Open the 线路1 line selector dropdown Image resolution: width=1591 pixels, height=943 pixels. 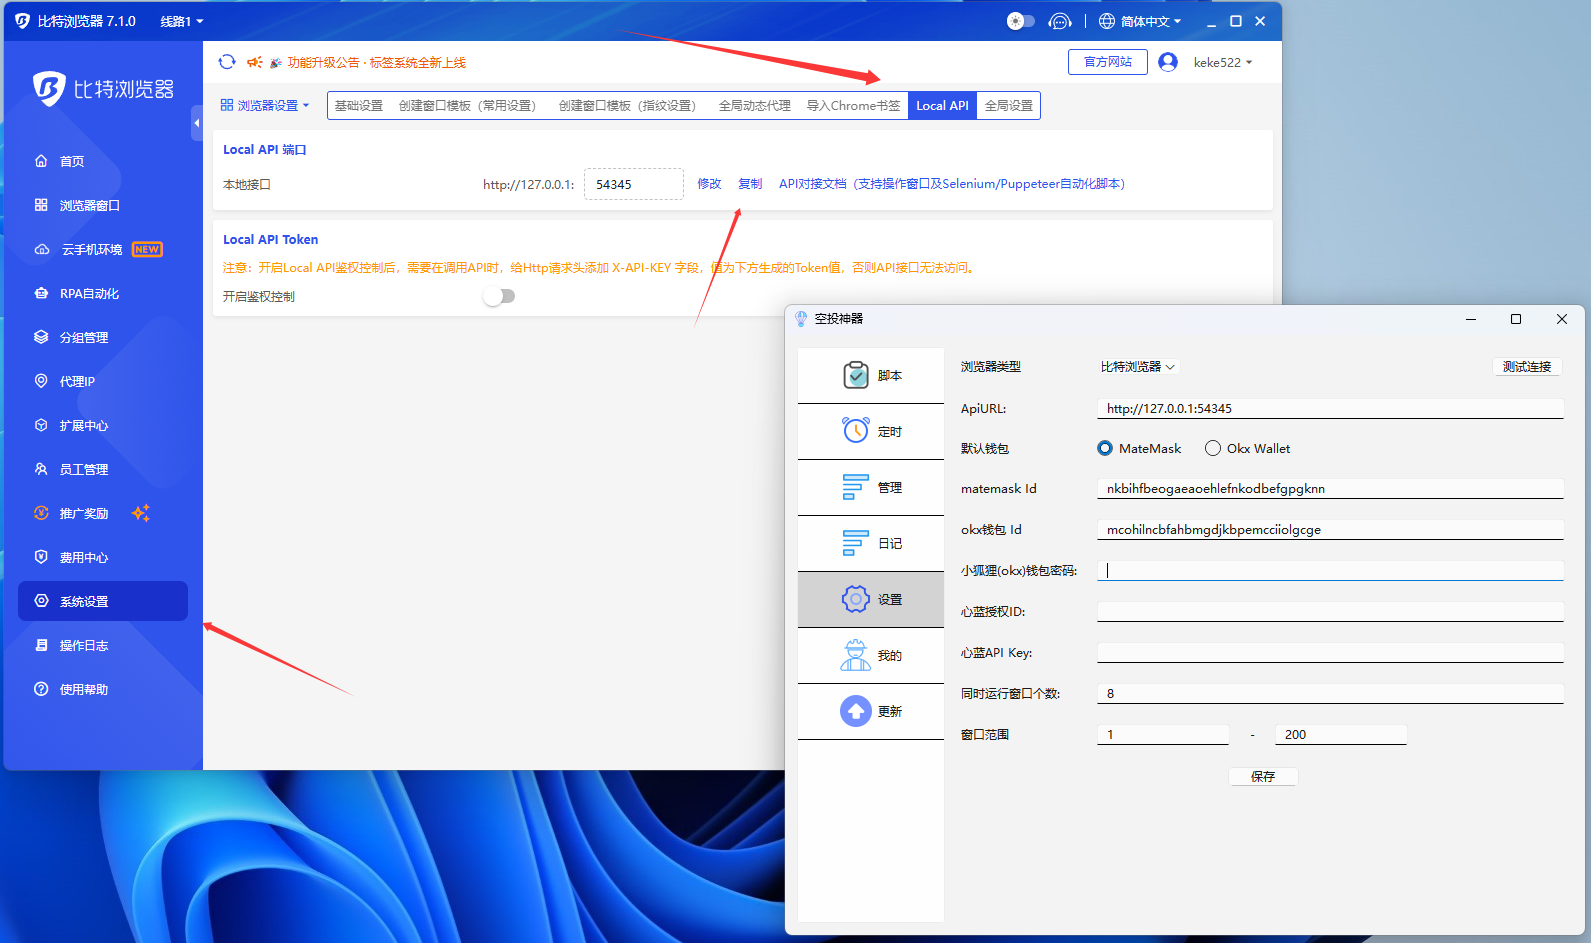click(181, 21)
